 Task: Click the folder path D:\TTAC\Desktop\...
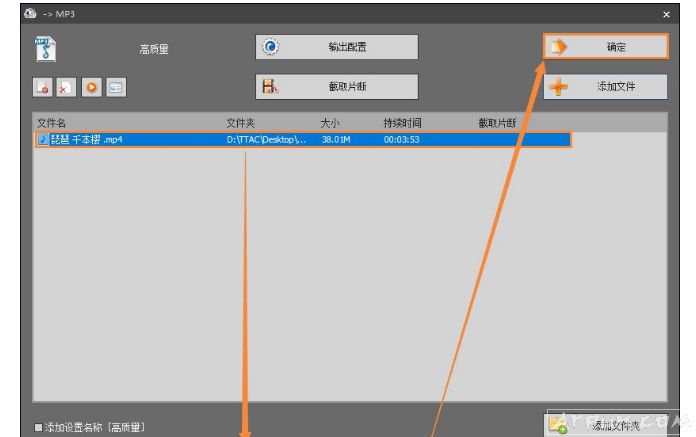click(266, 139)
